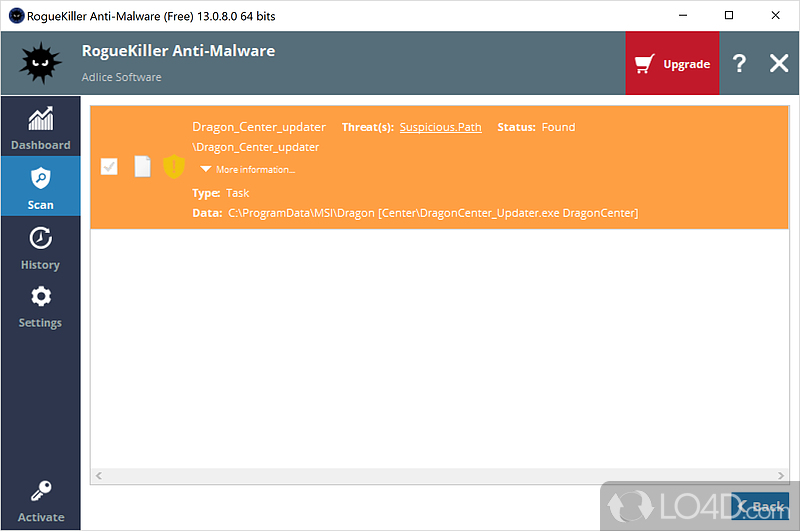Click the horizontal scrollbar left arrow
800x531 pixels.
coord(98,475)
